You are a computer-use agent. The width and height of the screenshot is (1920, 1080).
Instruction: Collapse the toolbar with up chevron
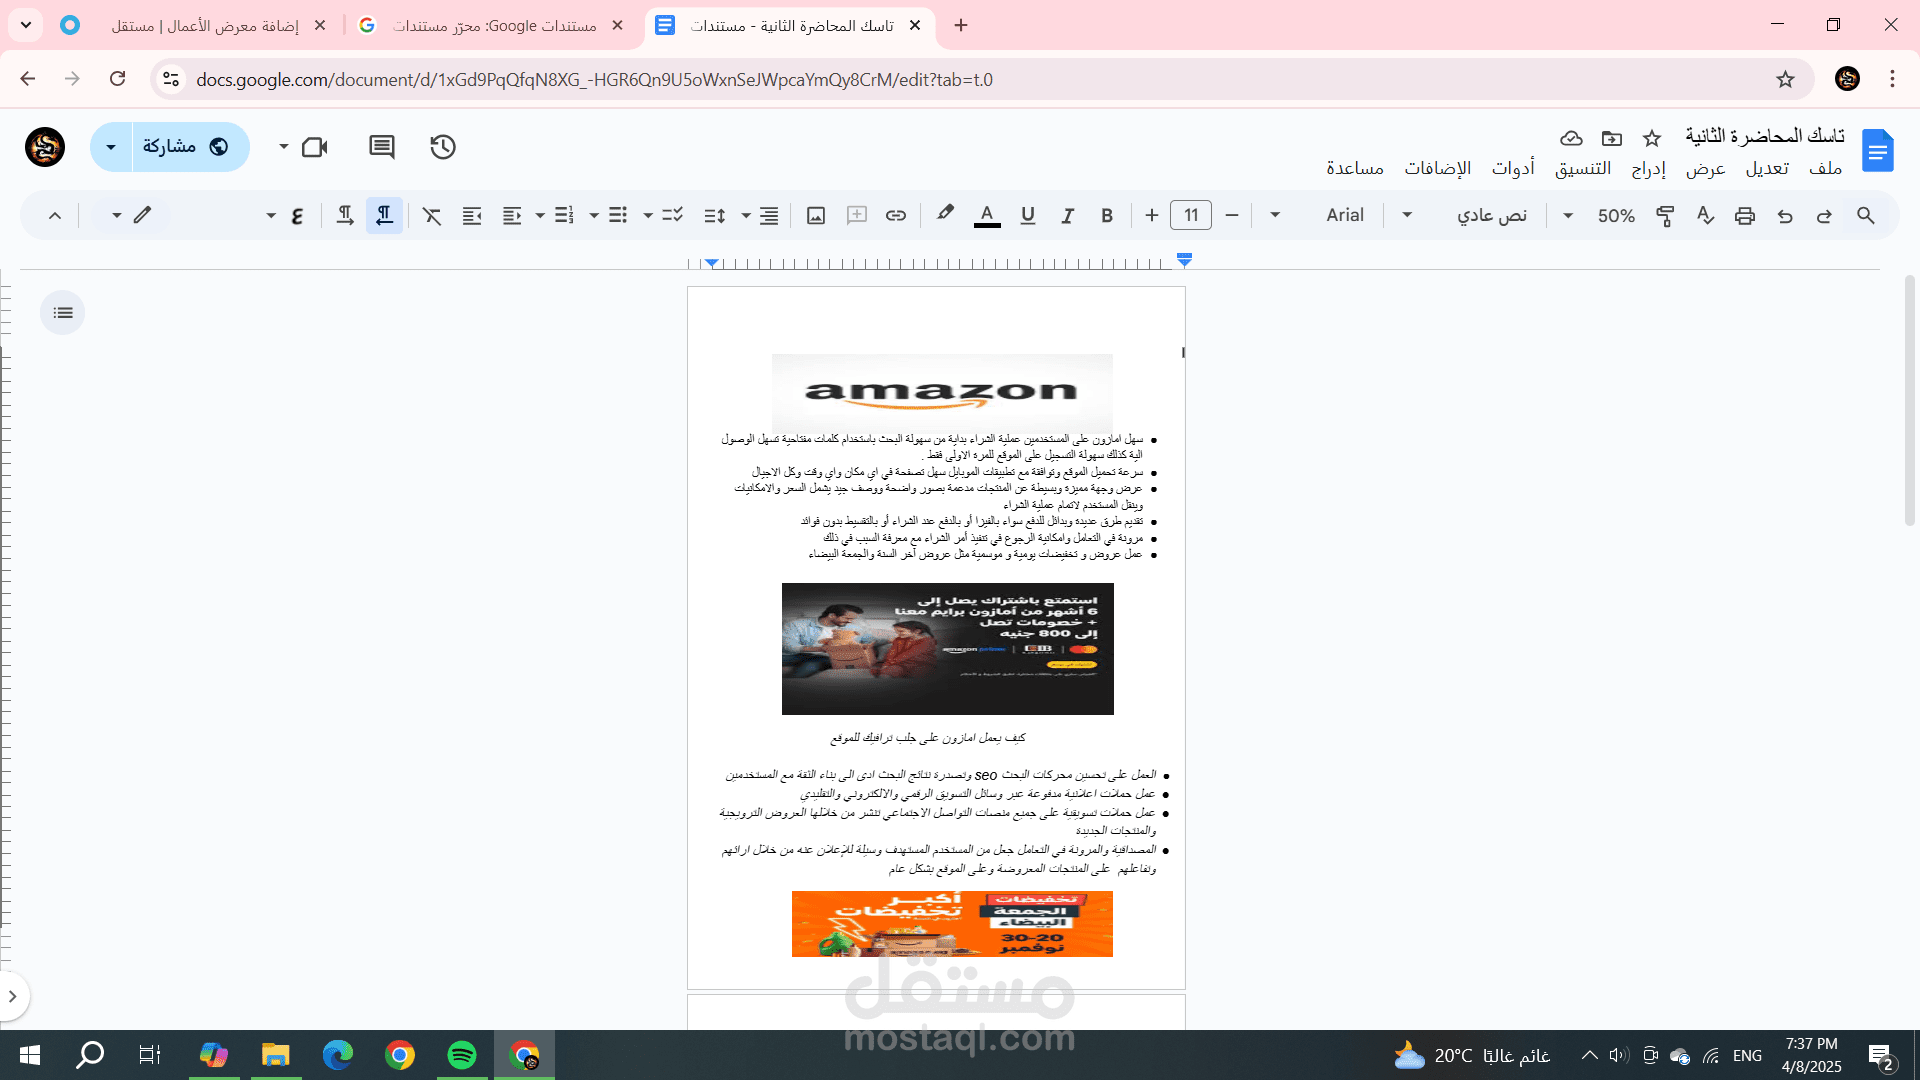(x=55, y=215)
